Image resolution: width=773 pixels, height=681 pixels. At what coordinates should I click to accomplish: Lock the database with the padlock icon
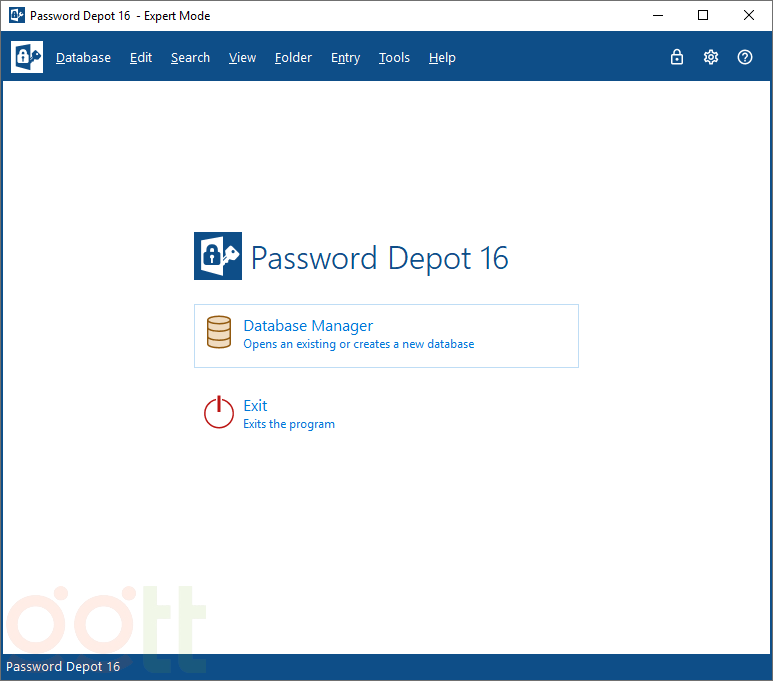677,57
